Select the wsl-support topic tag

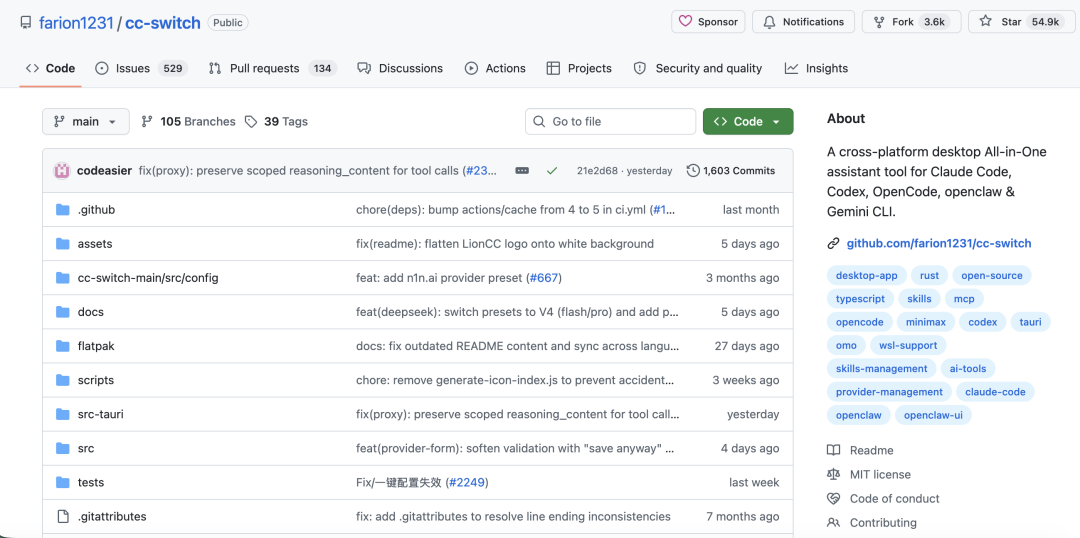tap(908, 345)
